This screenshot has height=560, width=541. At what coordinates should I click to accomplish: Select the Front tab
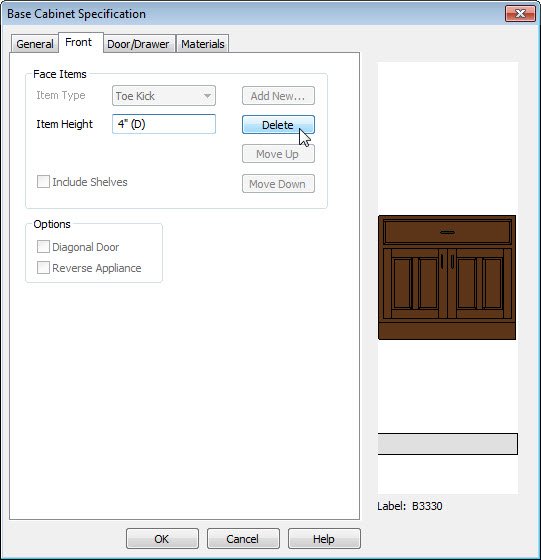click(79, 42)
